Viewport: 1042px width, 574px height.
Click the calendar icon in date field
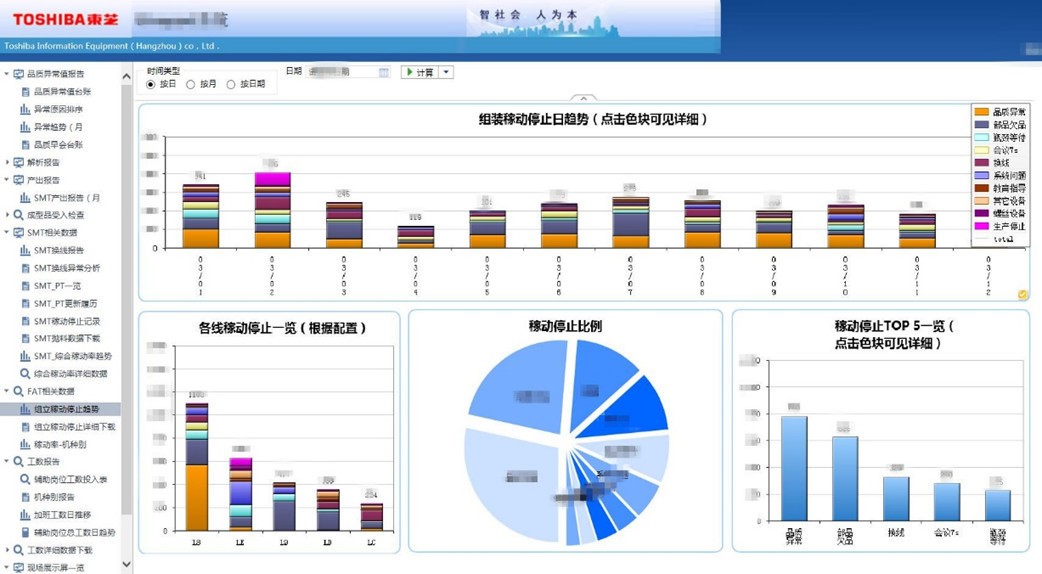383,72
